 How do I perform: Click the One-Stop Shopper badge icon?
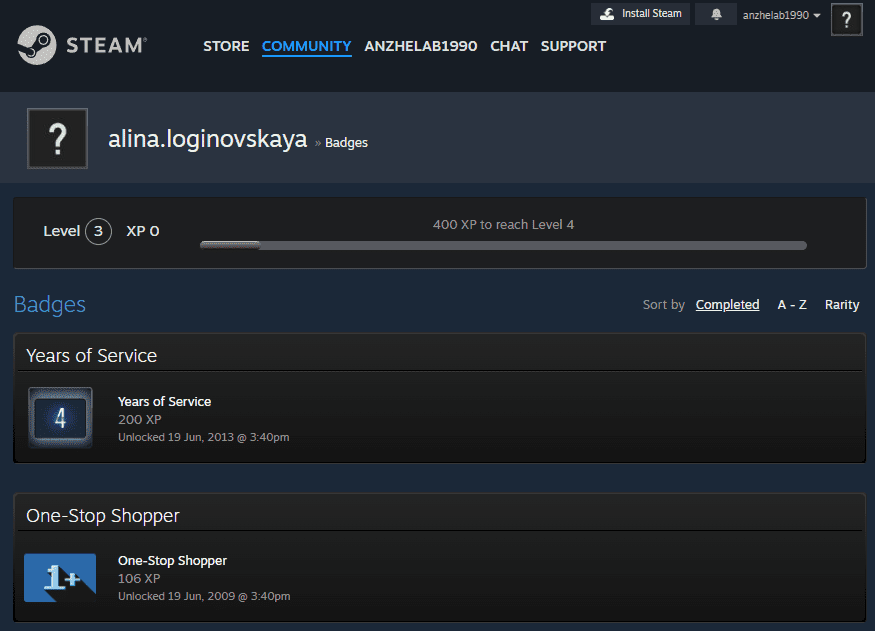60,577
